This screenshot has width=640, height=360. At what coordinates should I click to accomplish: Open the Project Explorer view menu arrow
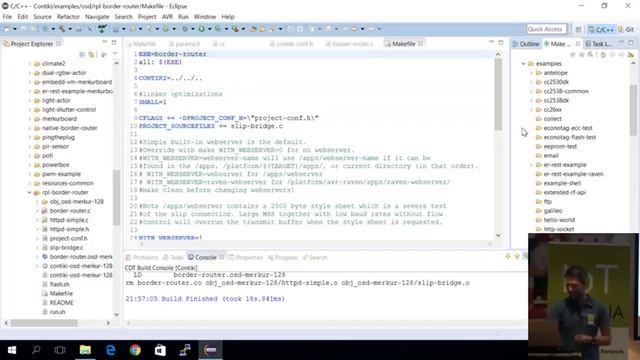click(115, 54)
